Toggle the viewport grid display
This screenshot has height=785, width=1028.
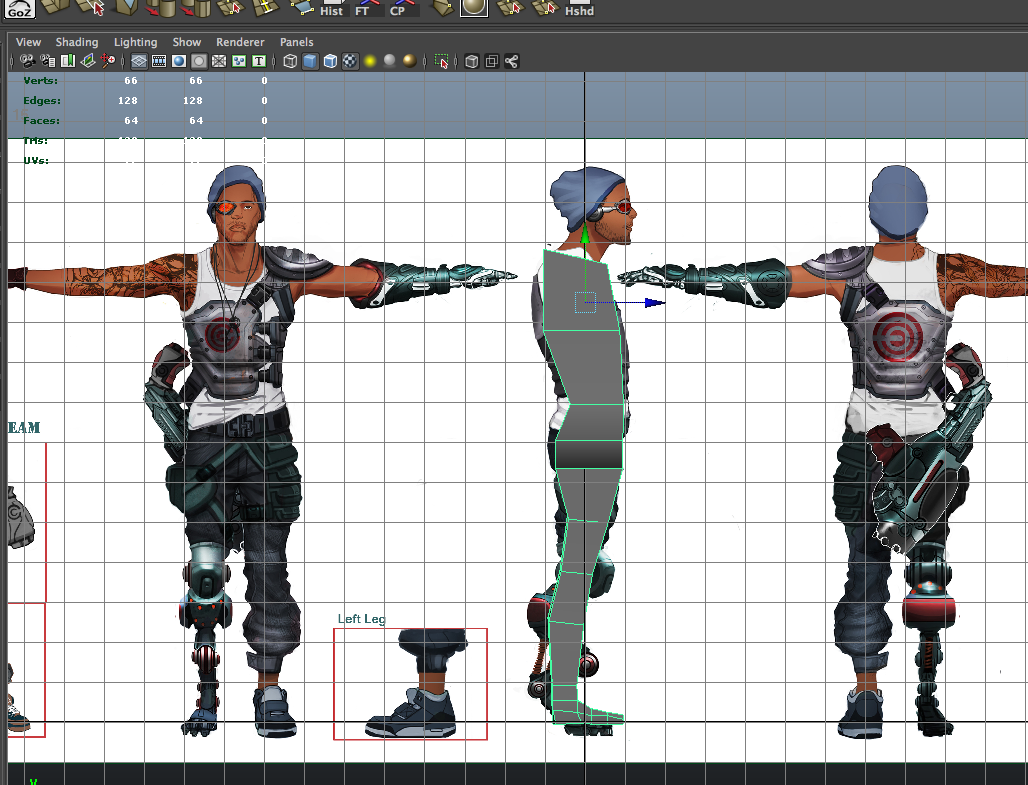pyautogui.click(x=139, y=61)
